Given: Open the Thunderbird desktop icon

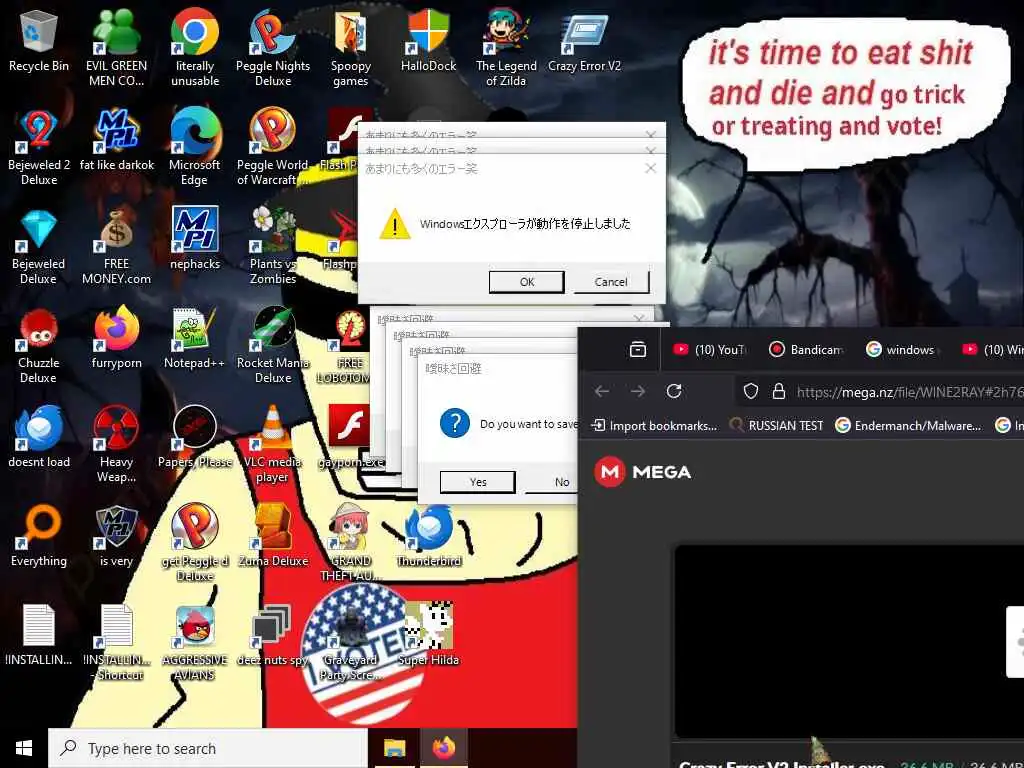Looking at the screenshot, I should pyautogui.click(x=428, y=536).
